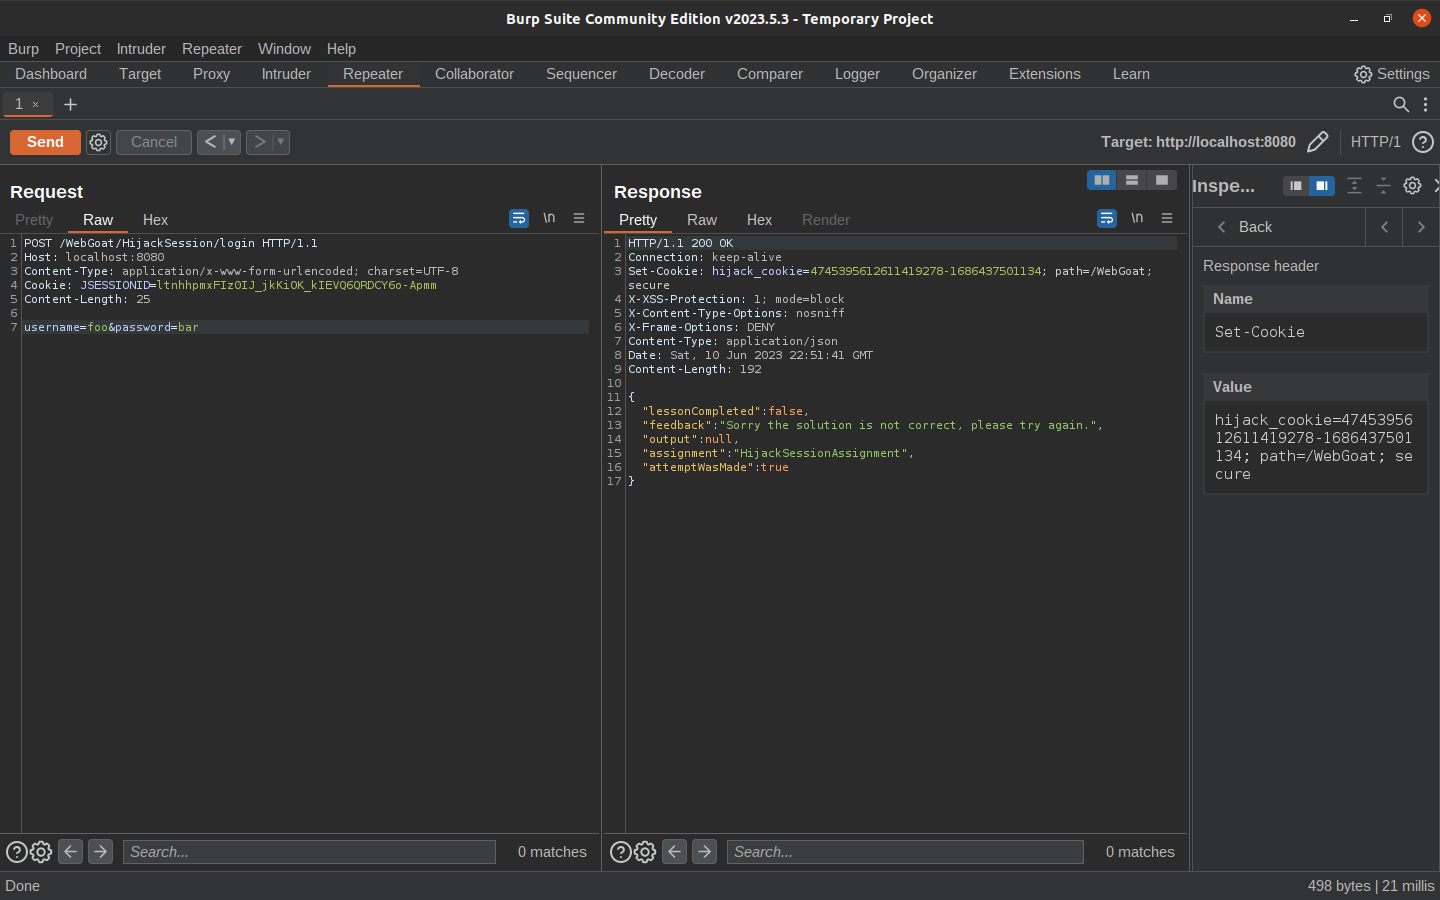Dock Inspector on the left side
1440x900 pixels.
[x=1296, y=186]
